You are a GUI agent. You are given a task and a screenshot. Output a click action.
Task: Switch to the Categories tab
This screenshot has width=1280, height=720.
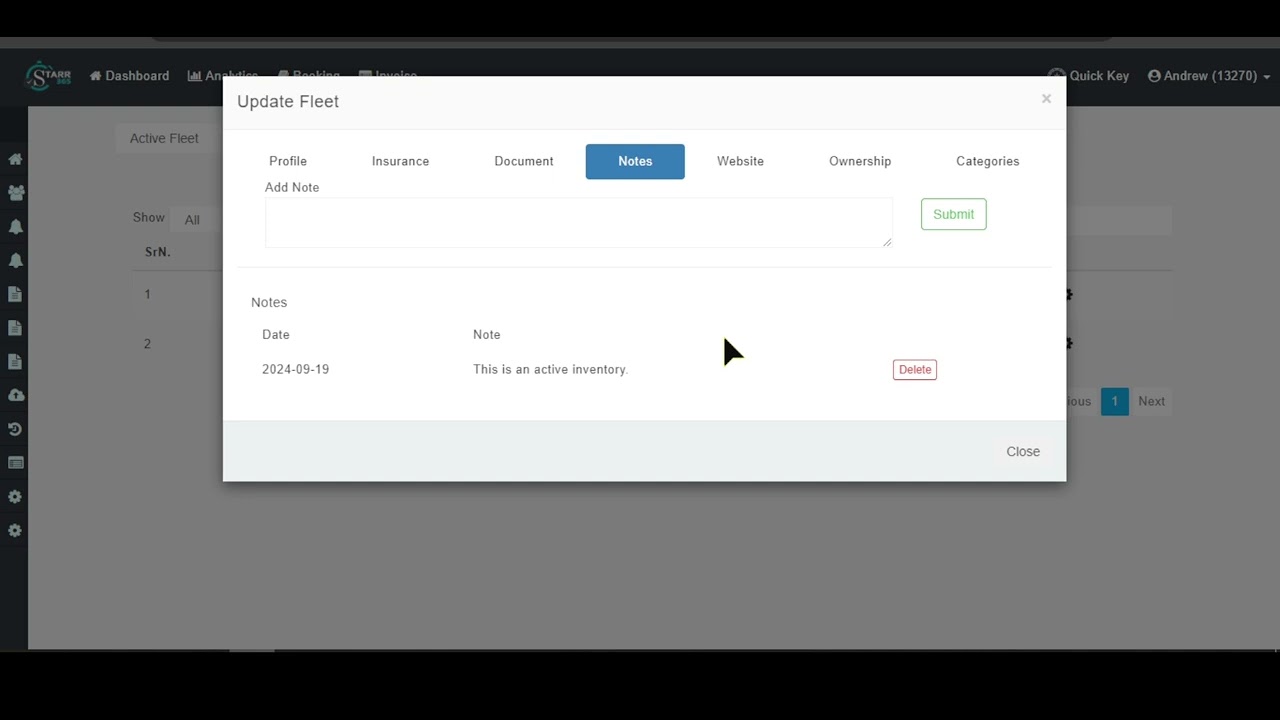[988, 161]
